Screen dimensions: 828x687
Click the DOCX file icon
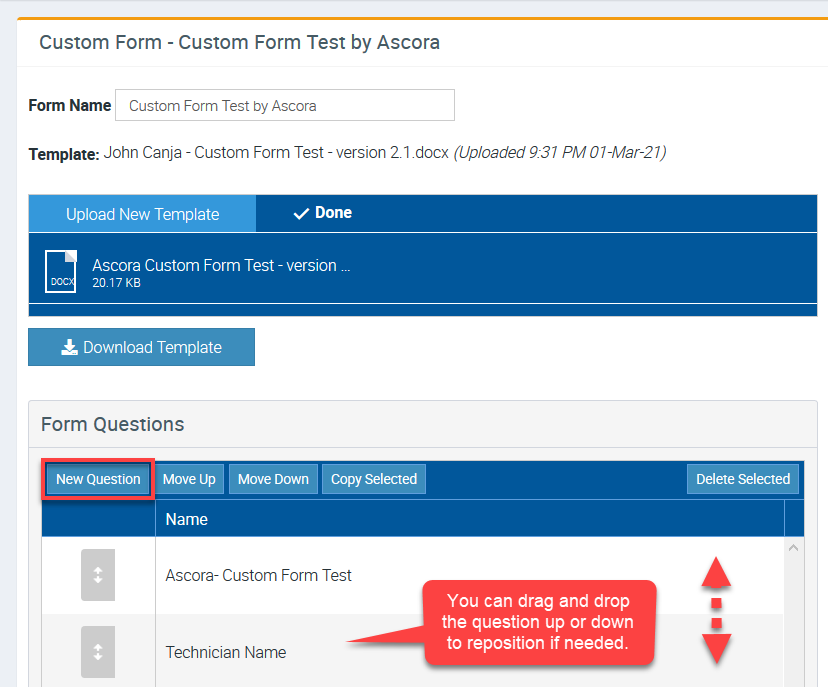pos(61,273)
